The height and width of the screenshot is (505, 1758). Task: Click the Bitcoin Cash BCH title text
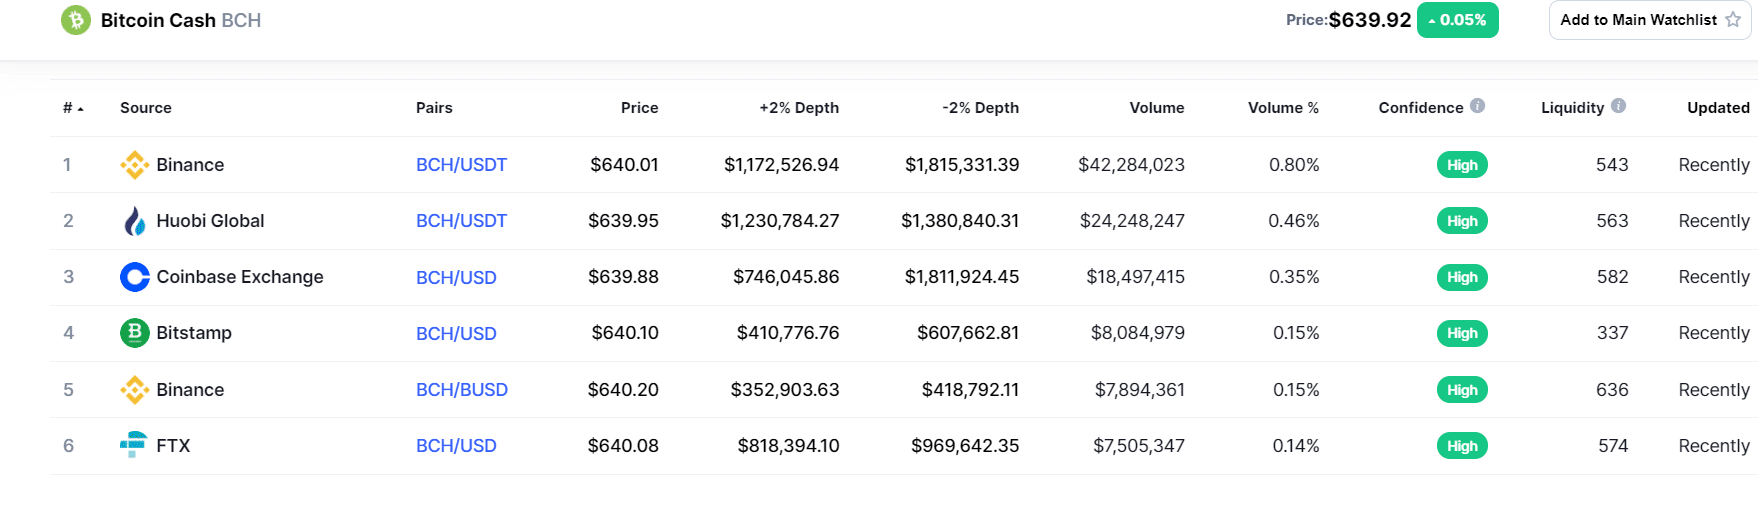[x=181, y=20]
